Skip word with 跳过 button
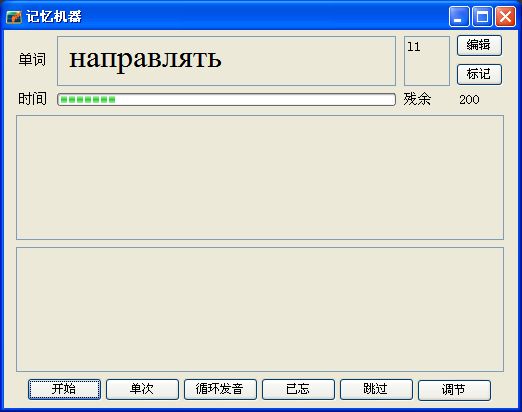This screenshot has height=412, width=522. coord(376,389)
